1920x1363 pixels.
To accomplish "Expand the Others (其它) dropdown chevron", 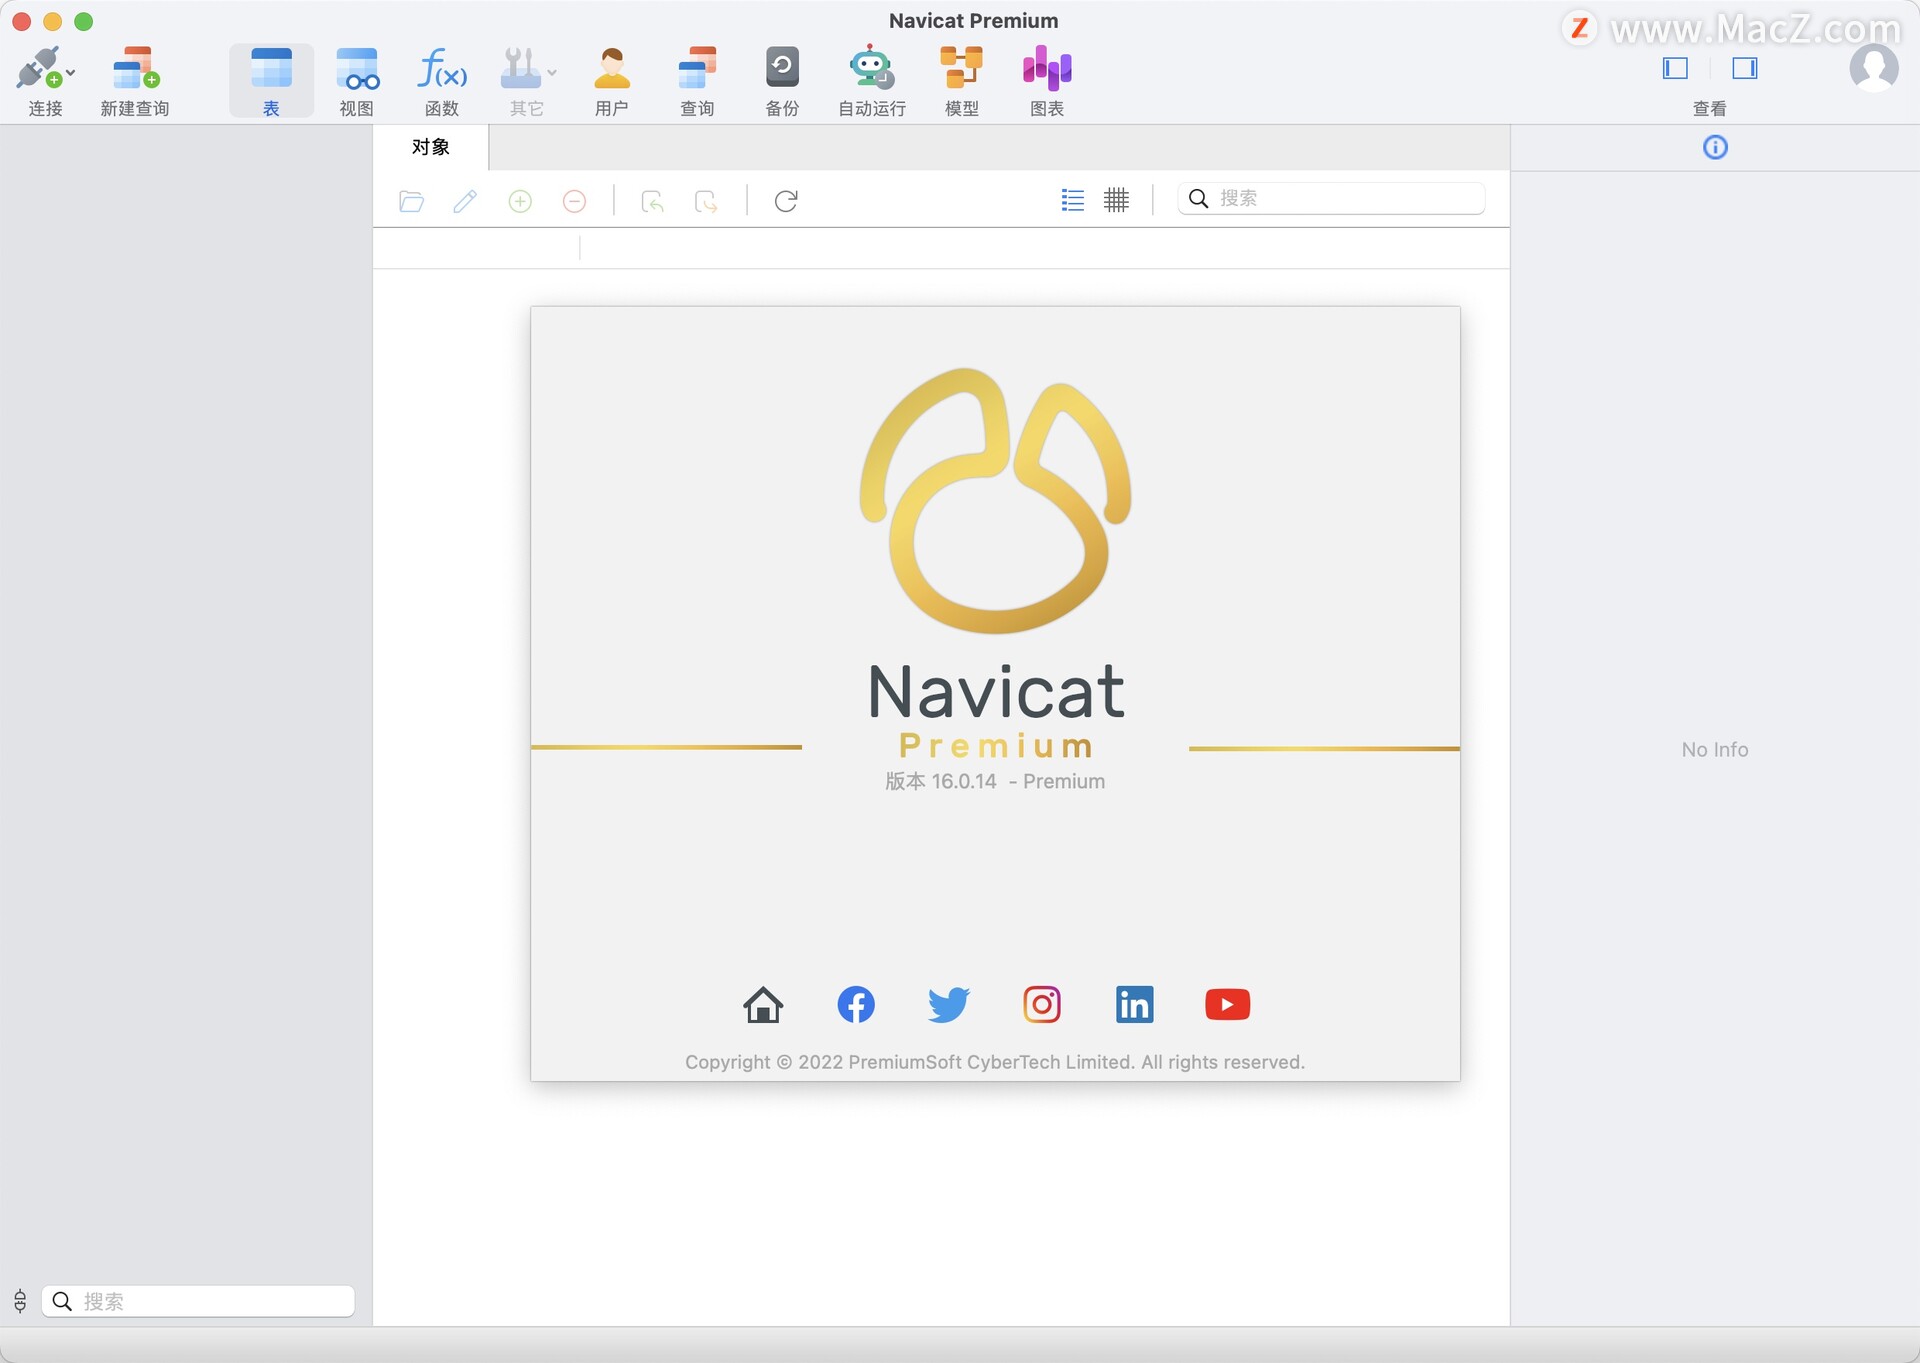I will coord(552,72).
